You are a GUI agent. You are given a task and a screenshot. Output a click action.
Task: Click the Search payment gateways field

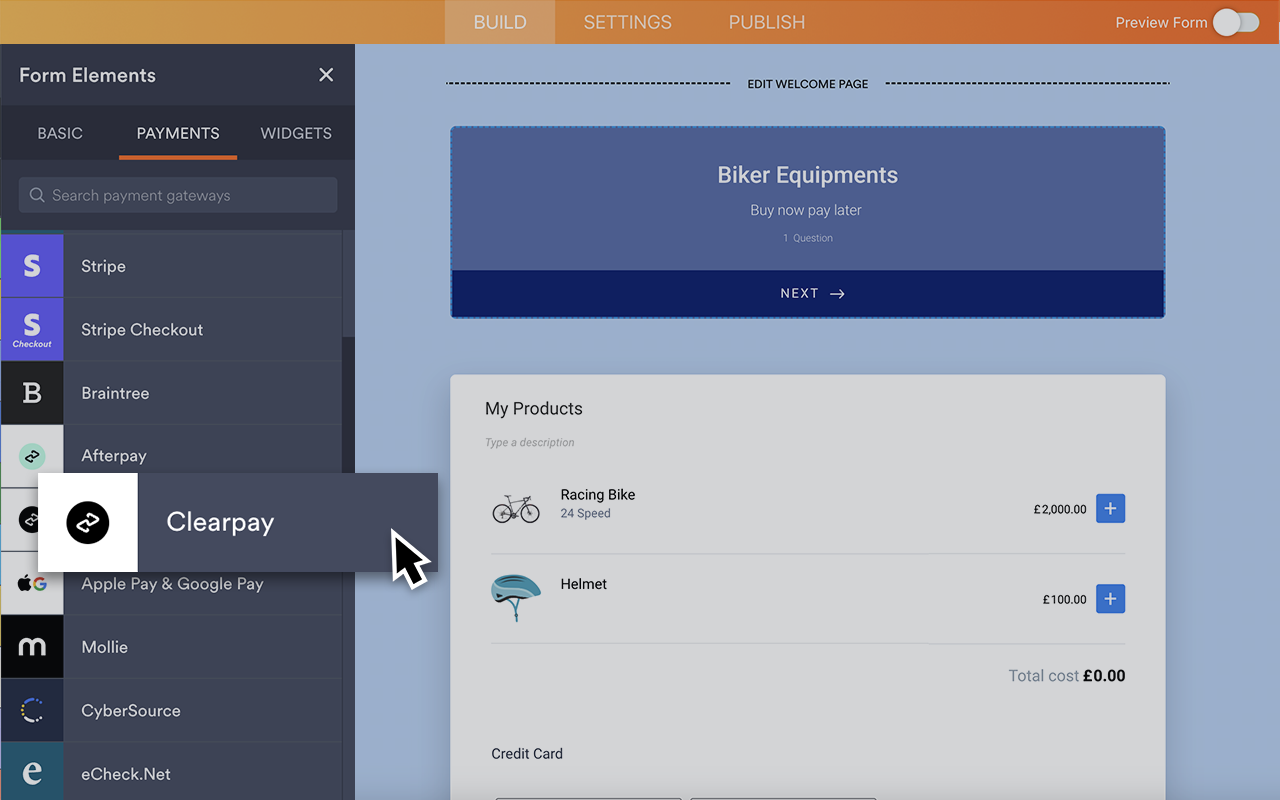(x=178, y=196)
